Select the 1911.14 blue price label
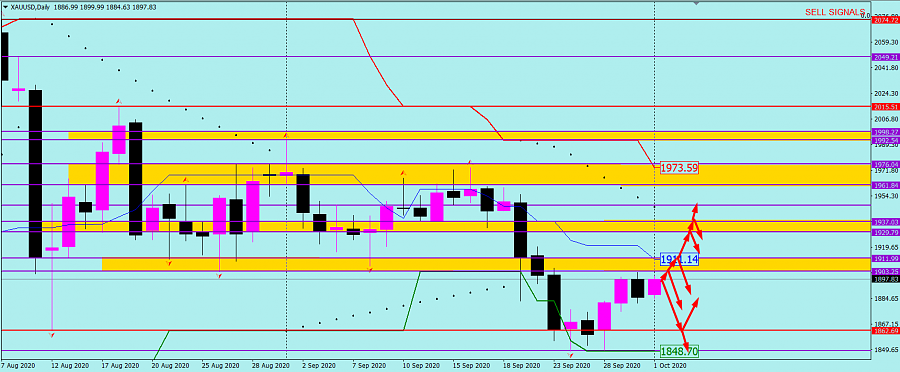The image size is (900, 372). coord(679,259)
